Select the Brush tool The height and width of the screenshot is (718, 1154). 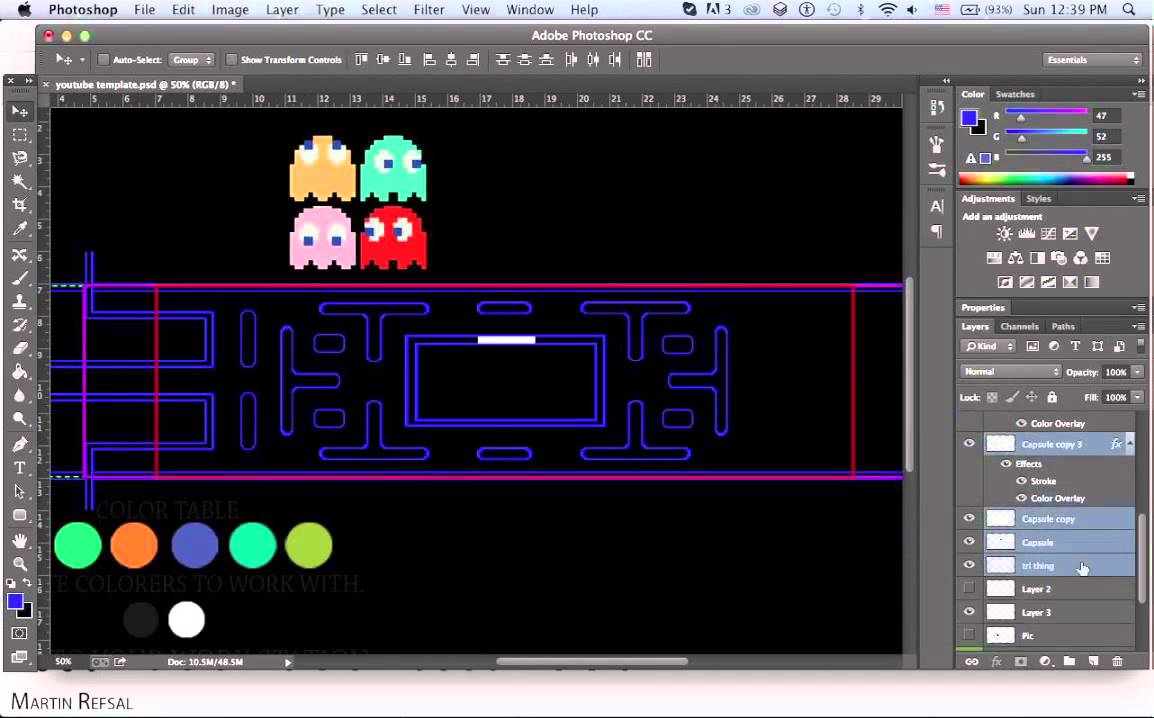pos(20,278)
